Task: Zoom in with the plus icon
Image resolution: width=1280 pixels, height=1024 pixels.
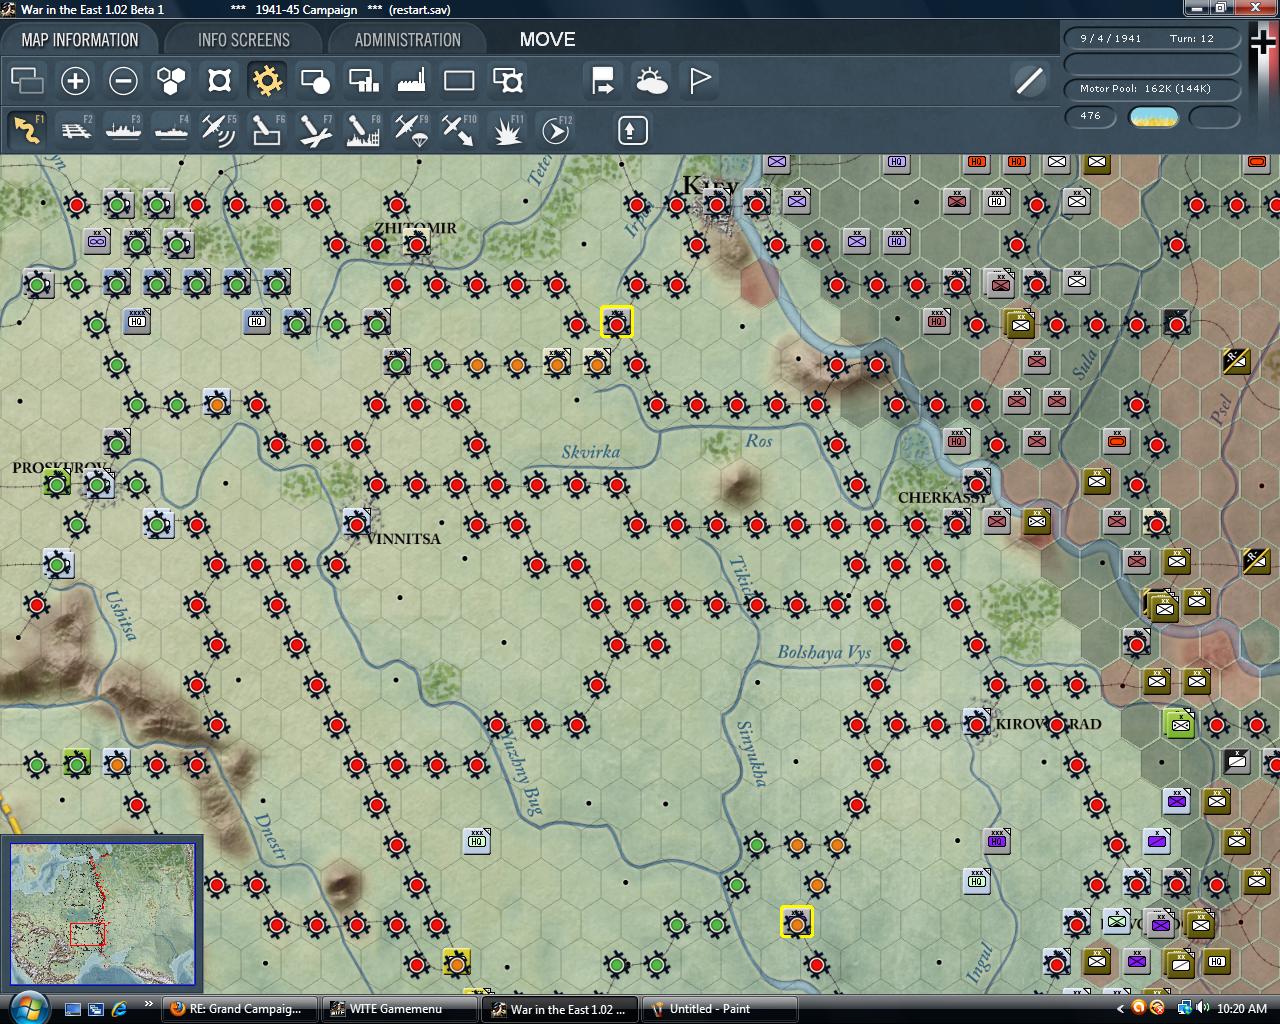Action: pos(75,80)
